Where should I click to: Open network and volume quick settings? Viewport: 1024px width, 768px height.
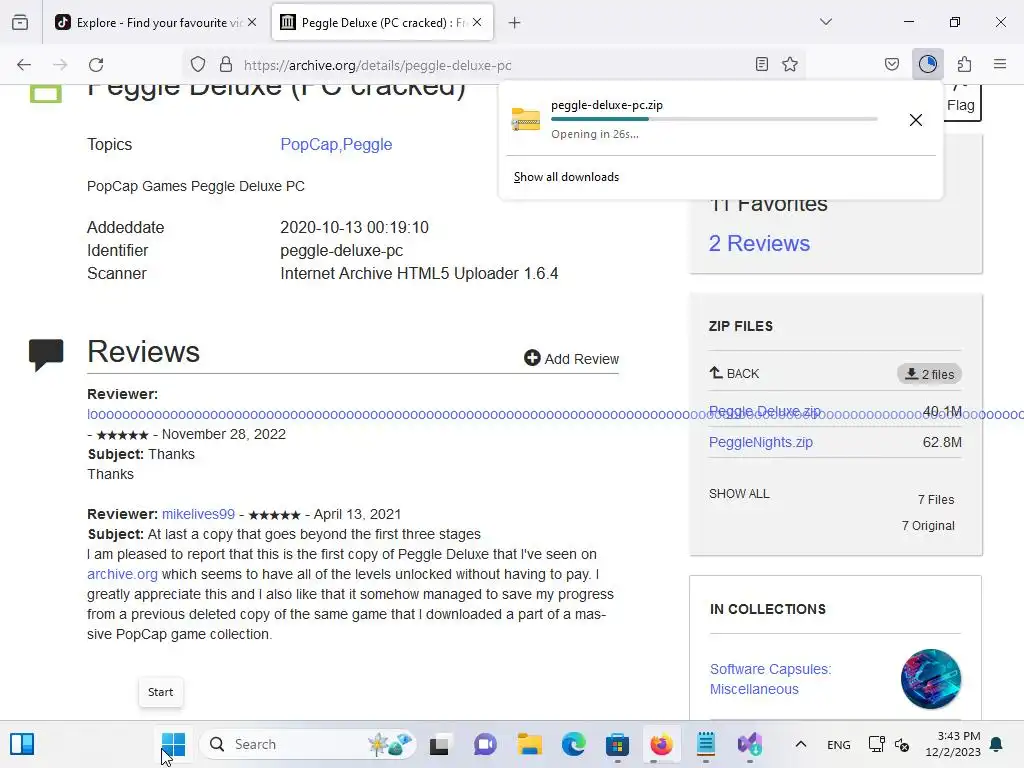pos(889,744)
